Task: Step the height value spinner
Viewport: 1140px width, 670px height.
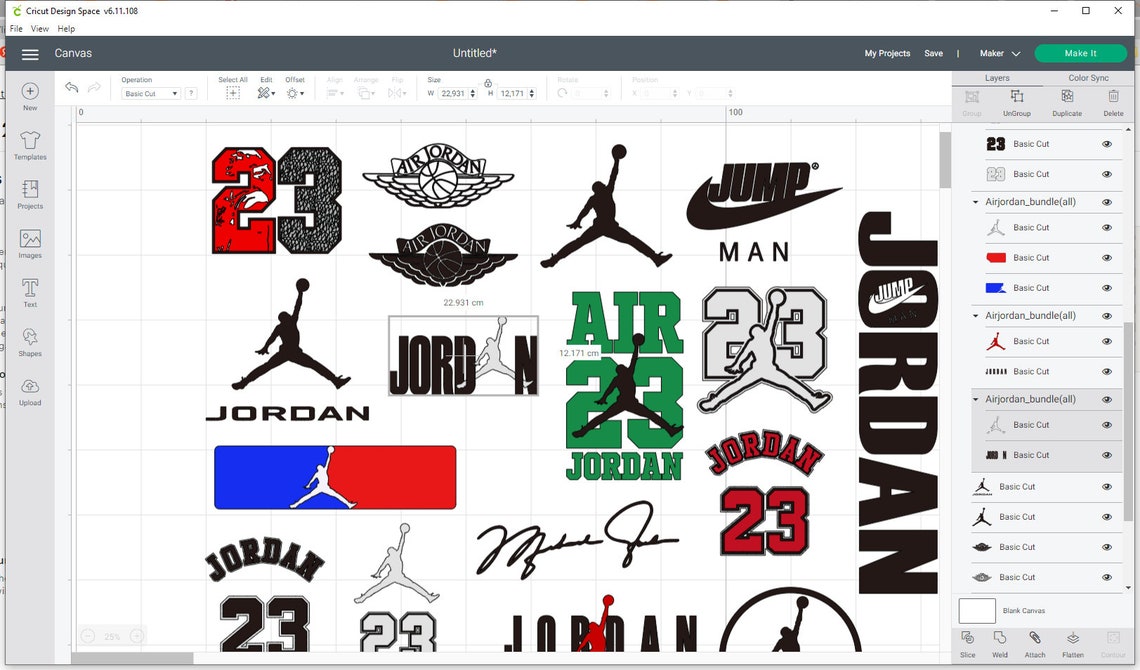Action: 531,94
